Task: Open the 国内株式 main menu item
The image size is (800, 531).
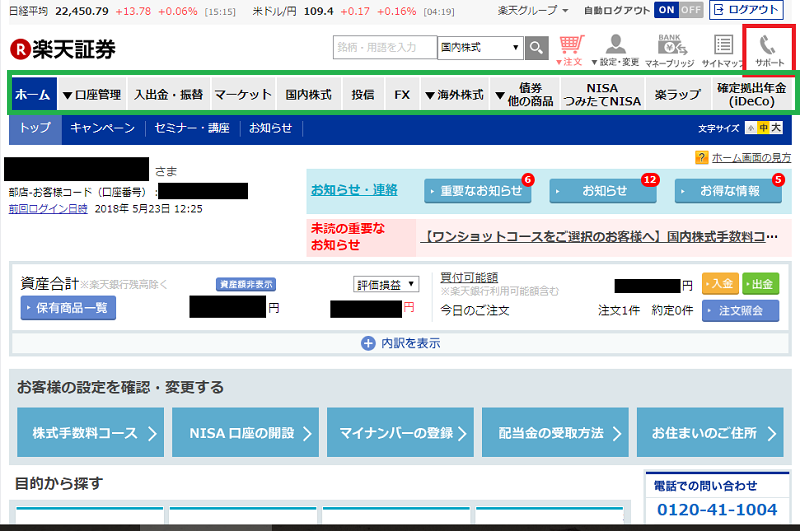Action: [x=309, y=94]
